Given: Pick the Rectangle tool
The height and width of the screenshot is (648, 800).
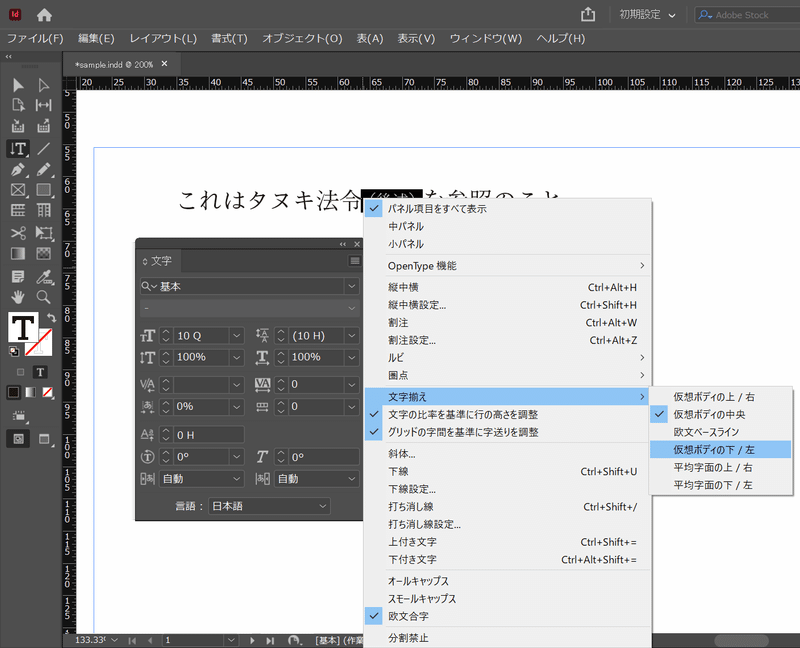Looking at the screenshot, I should click(43, 190).
